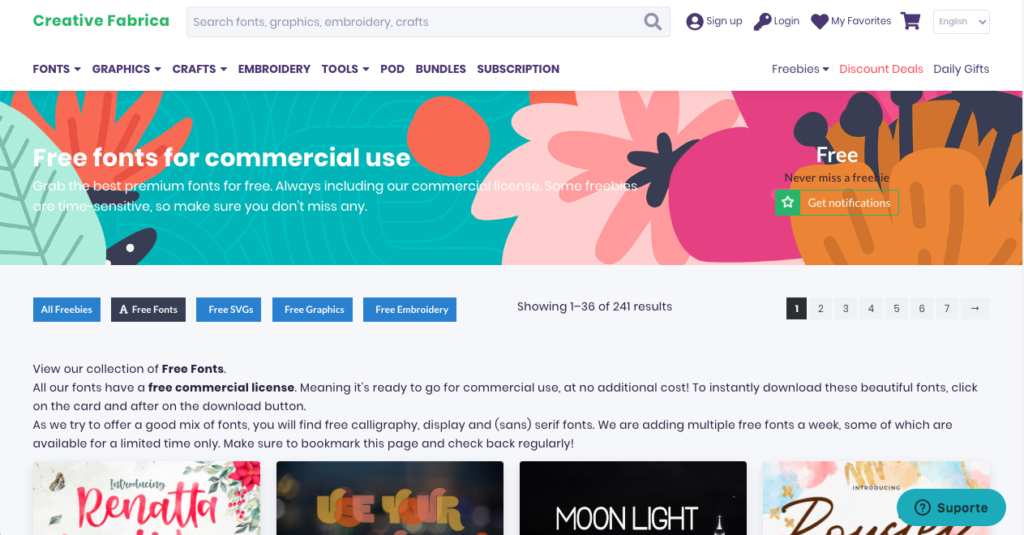Click the Login text link
This screenshot has width=1024, height=535.
coord(786,21)
